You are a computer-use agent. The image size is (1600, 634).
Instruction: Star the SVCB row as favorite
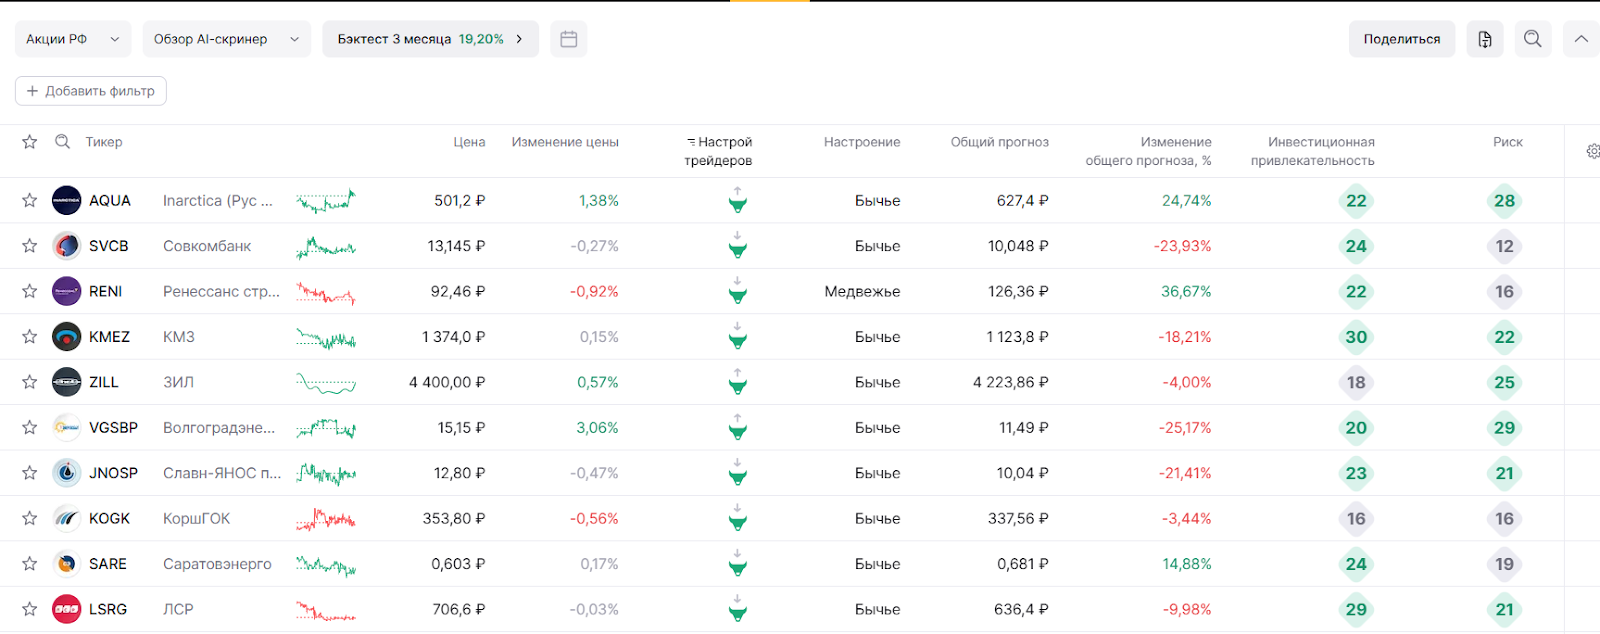[x=30, y=246]
